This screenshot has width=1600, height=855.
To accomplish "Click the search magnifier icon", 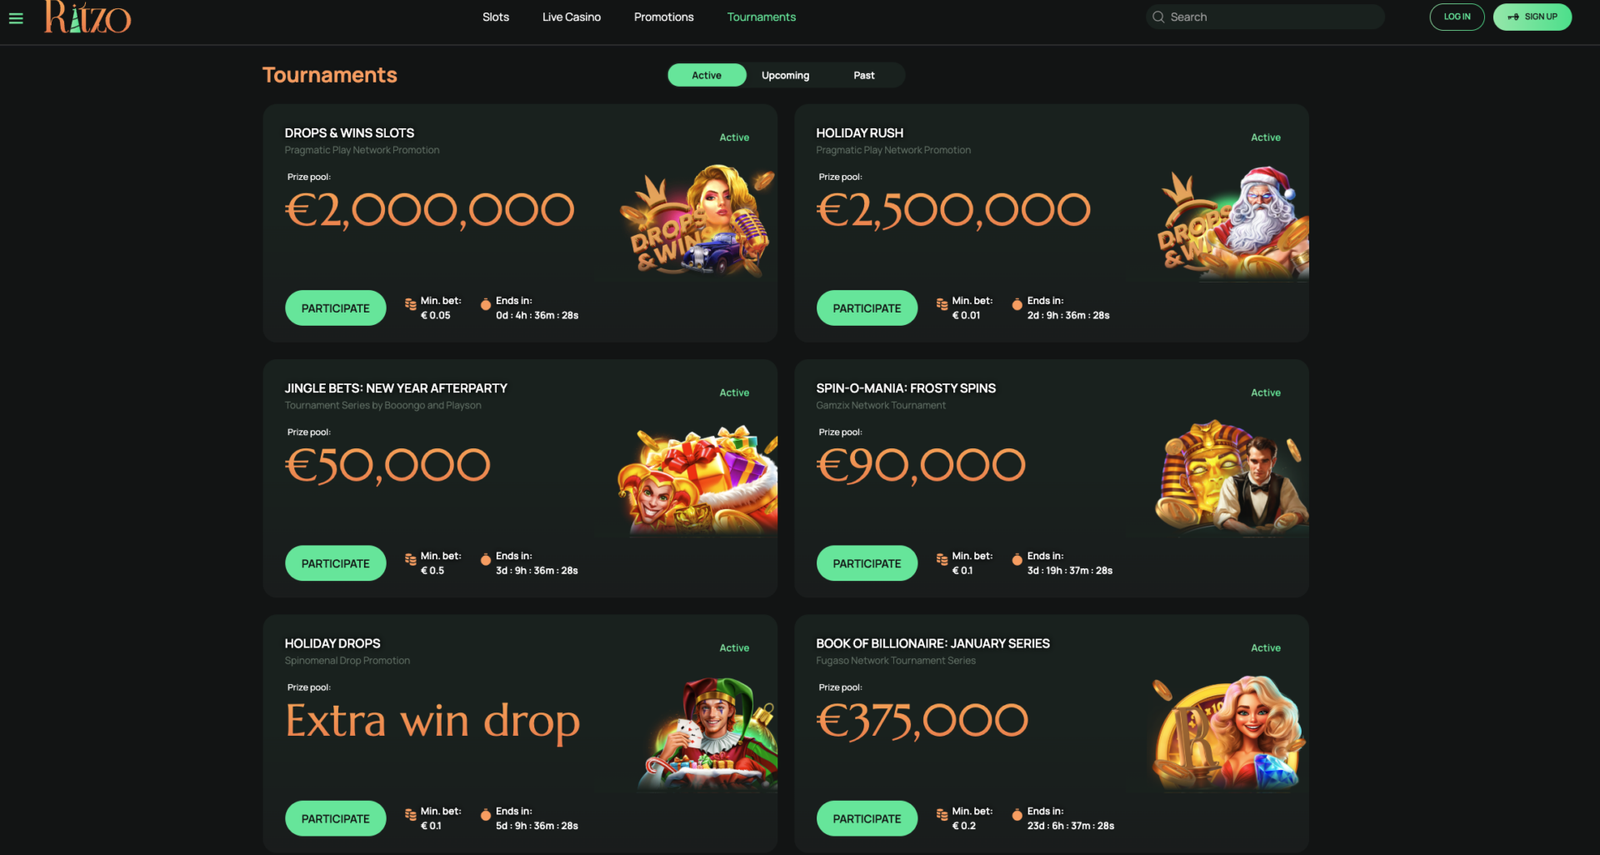I will [1158, 17].
